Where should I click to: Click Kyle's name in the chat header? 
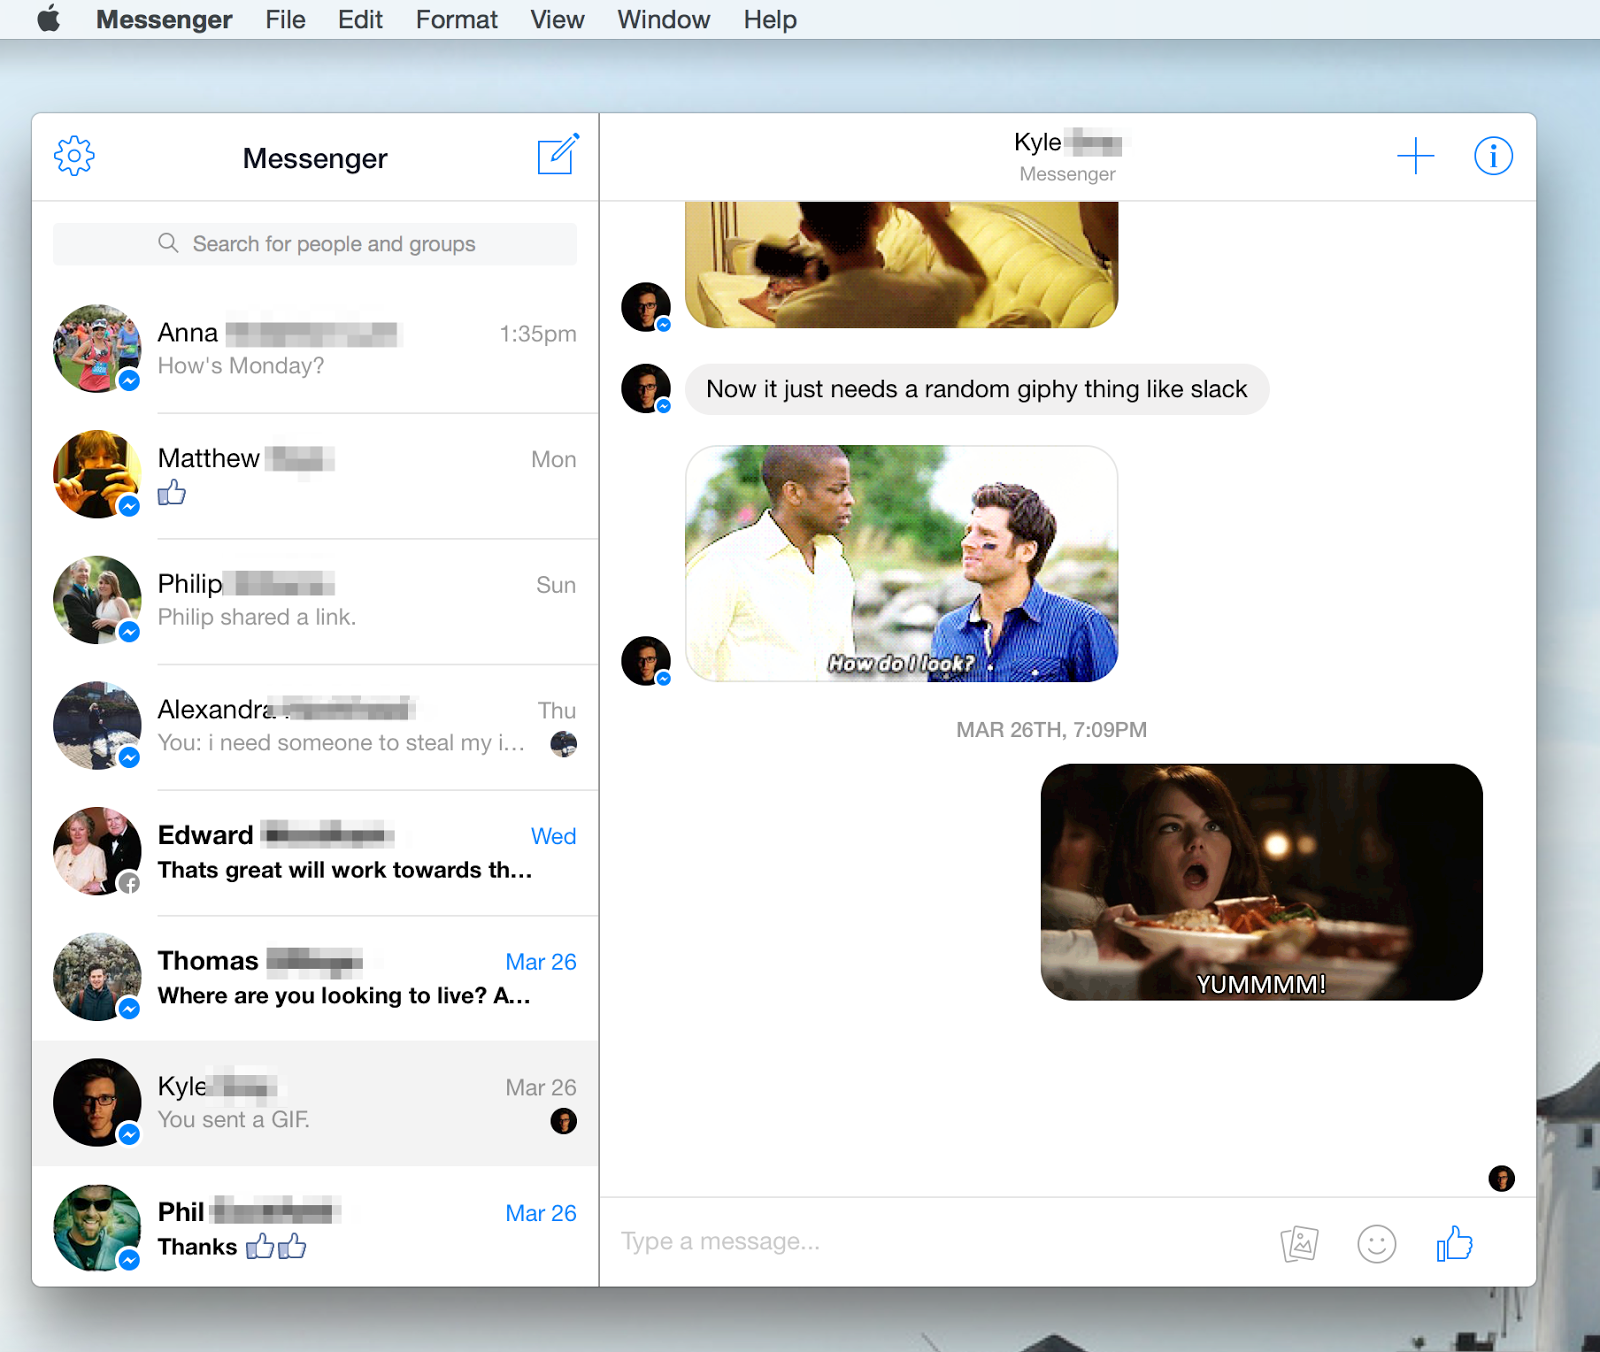(1067, 143)
